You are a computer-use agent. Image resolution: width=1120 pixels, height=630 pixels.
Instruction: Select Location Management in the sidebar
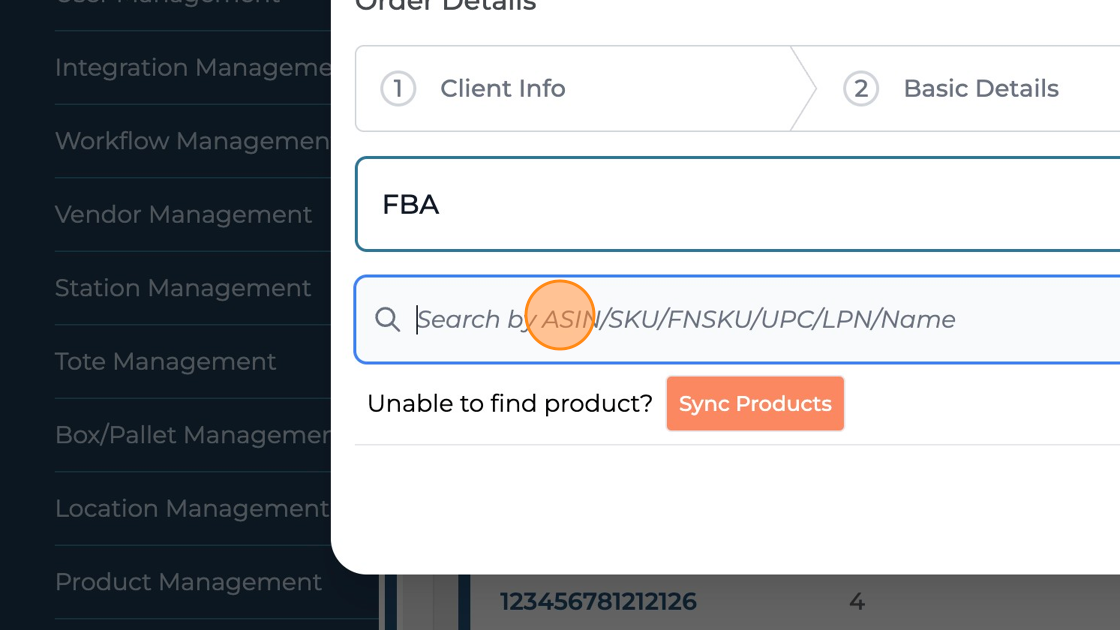click(191, 508)
